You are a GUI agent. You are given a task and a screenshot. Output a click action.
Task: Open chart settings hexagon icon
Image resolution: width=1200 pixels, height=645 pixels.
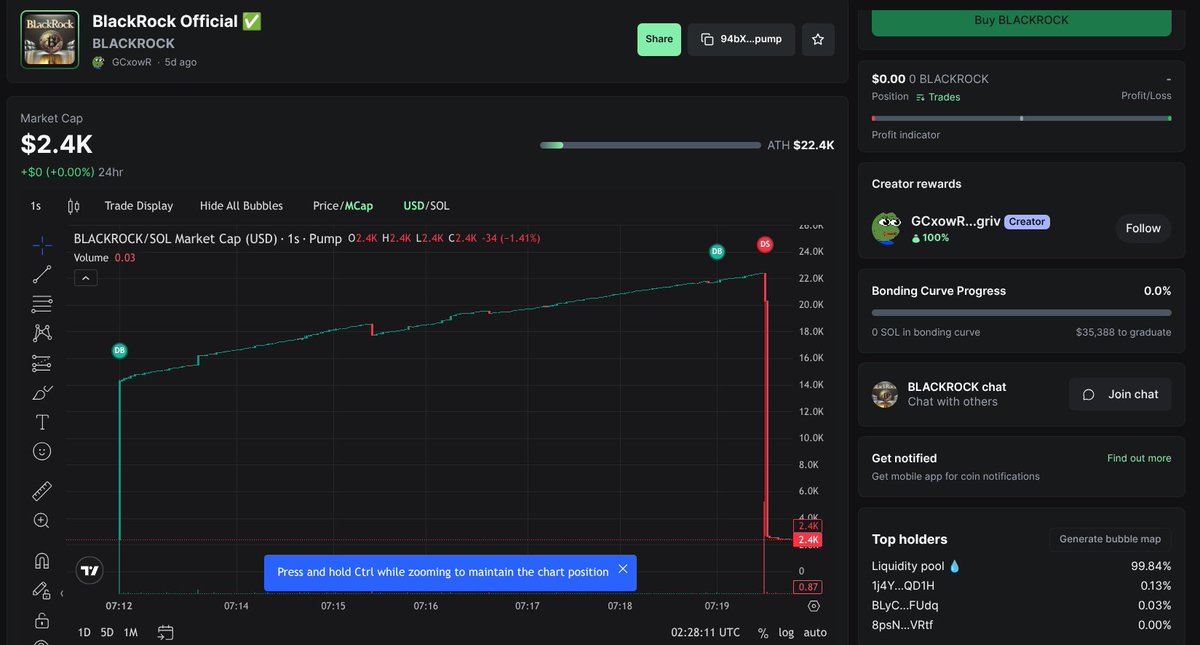[813, 606]
